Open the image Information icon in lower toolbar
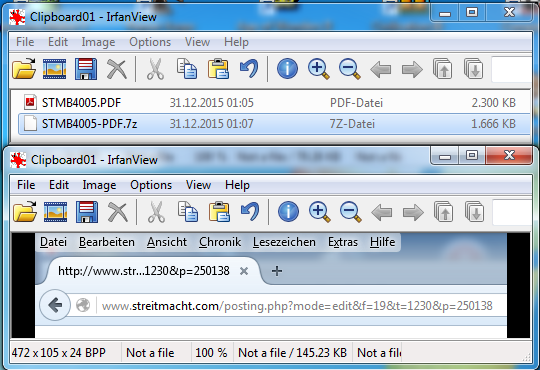 tap(288, 212)
